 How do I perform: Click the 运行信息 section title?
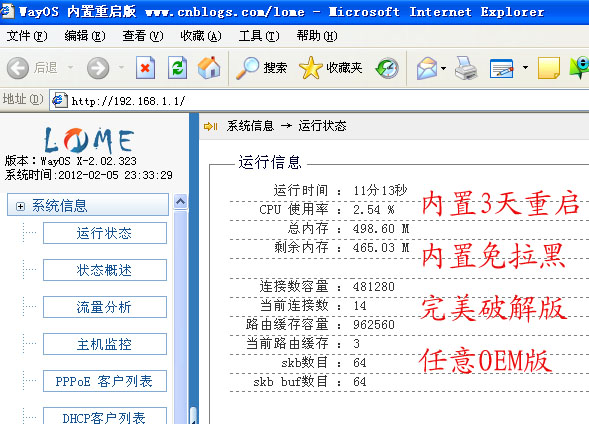coord(270,163)
